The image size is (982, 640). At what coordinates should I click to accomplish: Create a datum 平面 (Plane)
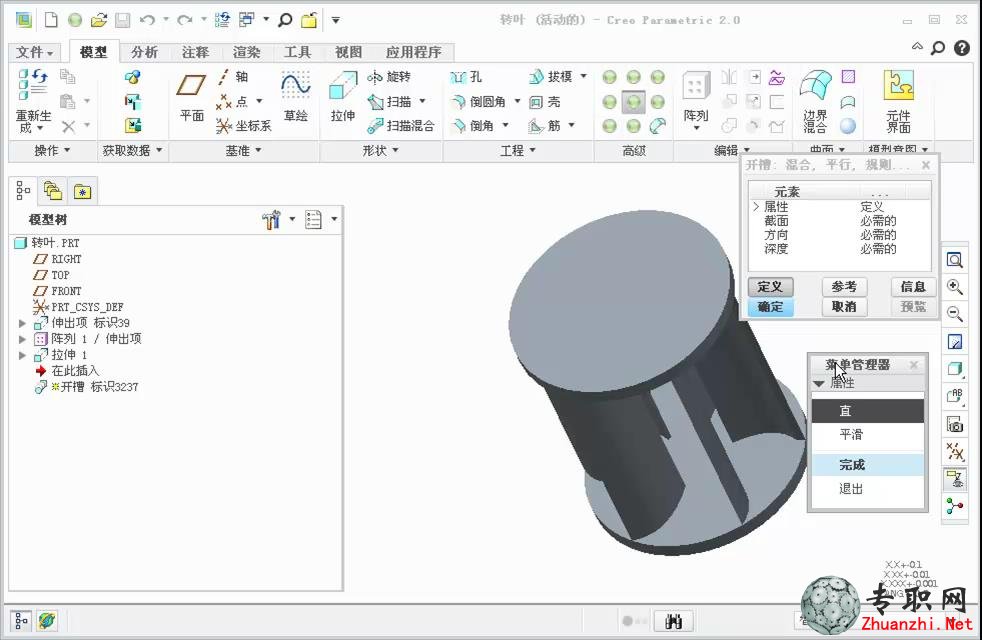pos(192,97)
